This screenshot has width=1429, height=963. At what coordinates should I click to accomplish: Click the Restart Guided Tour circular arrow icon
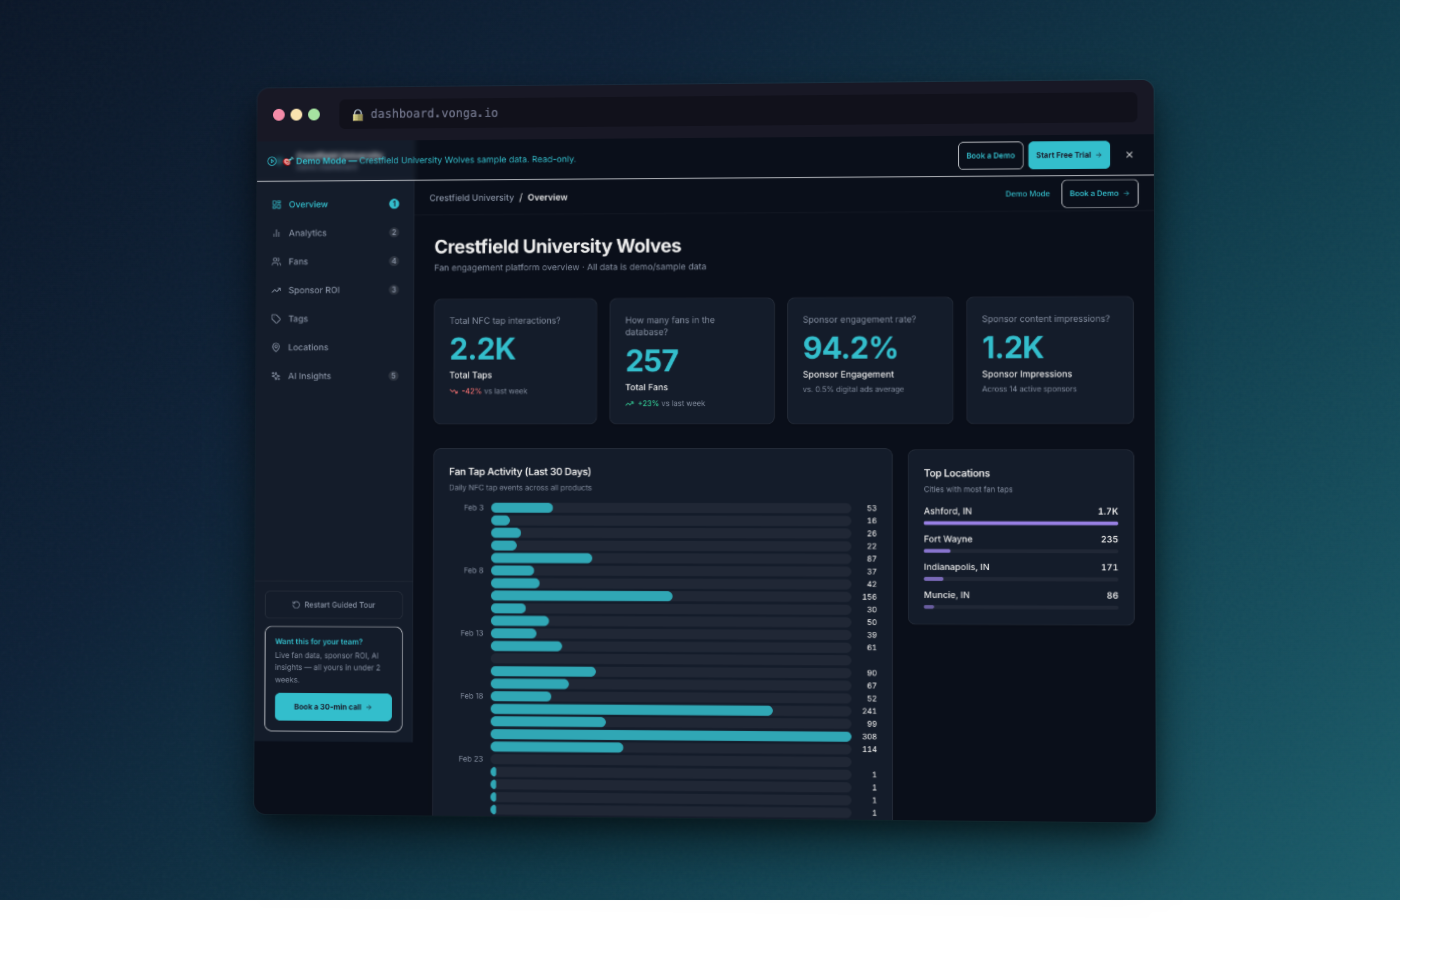point(295,604)
